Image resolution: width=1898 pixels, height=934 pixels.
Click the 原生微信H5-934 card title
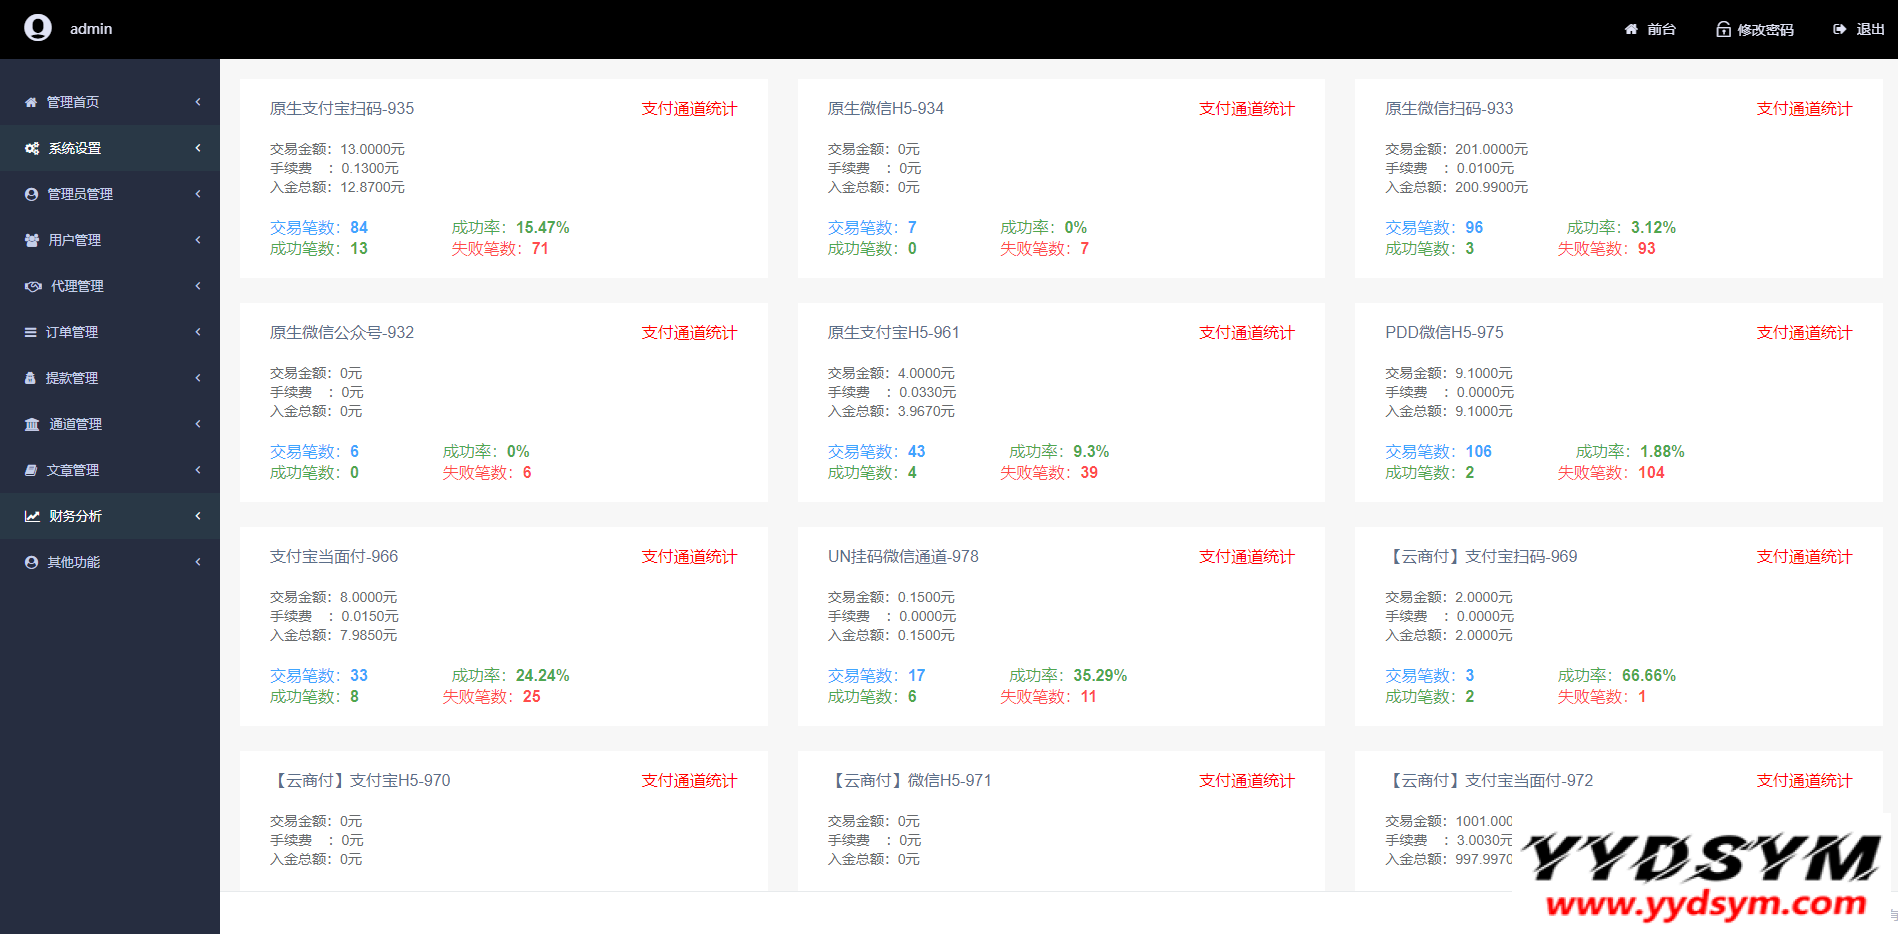[885, 109]
